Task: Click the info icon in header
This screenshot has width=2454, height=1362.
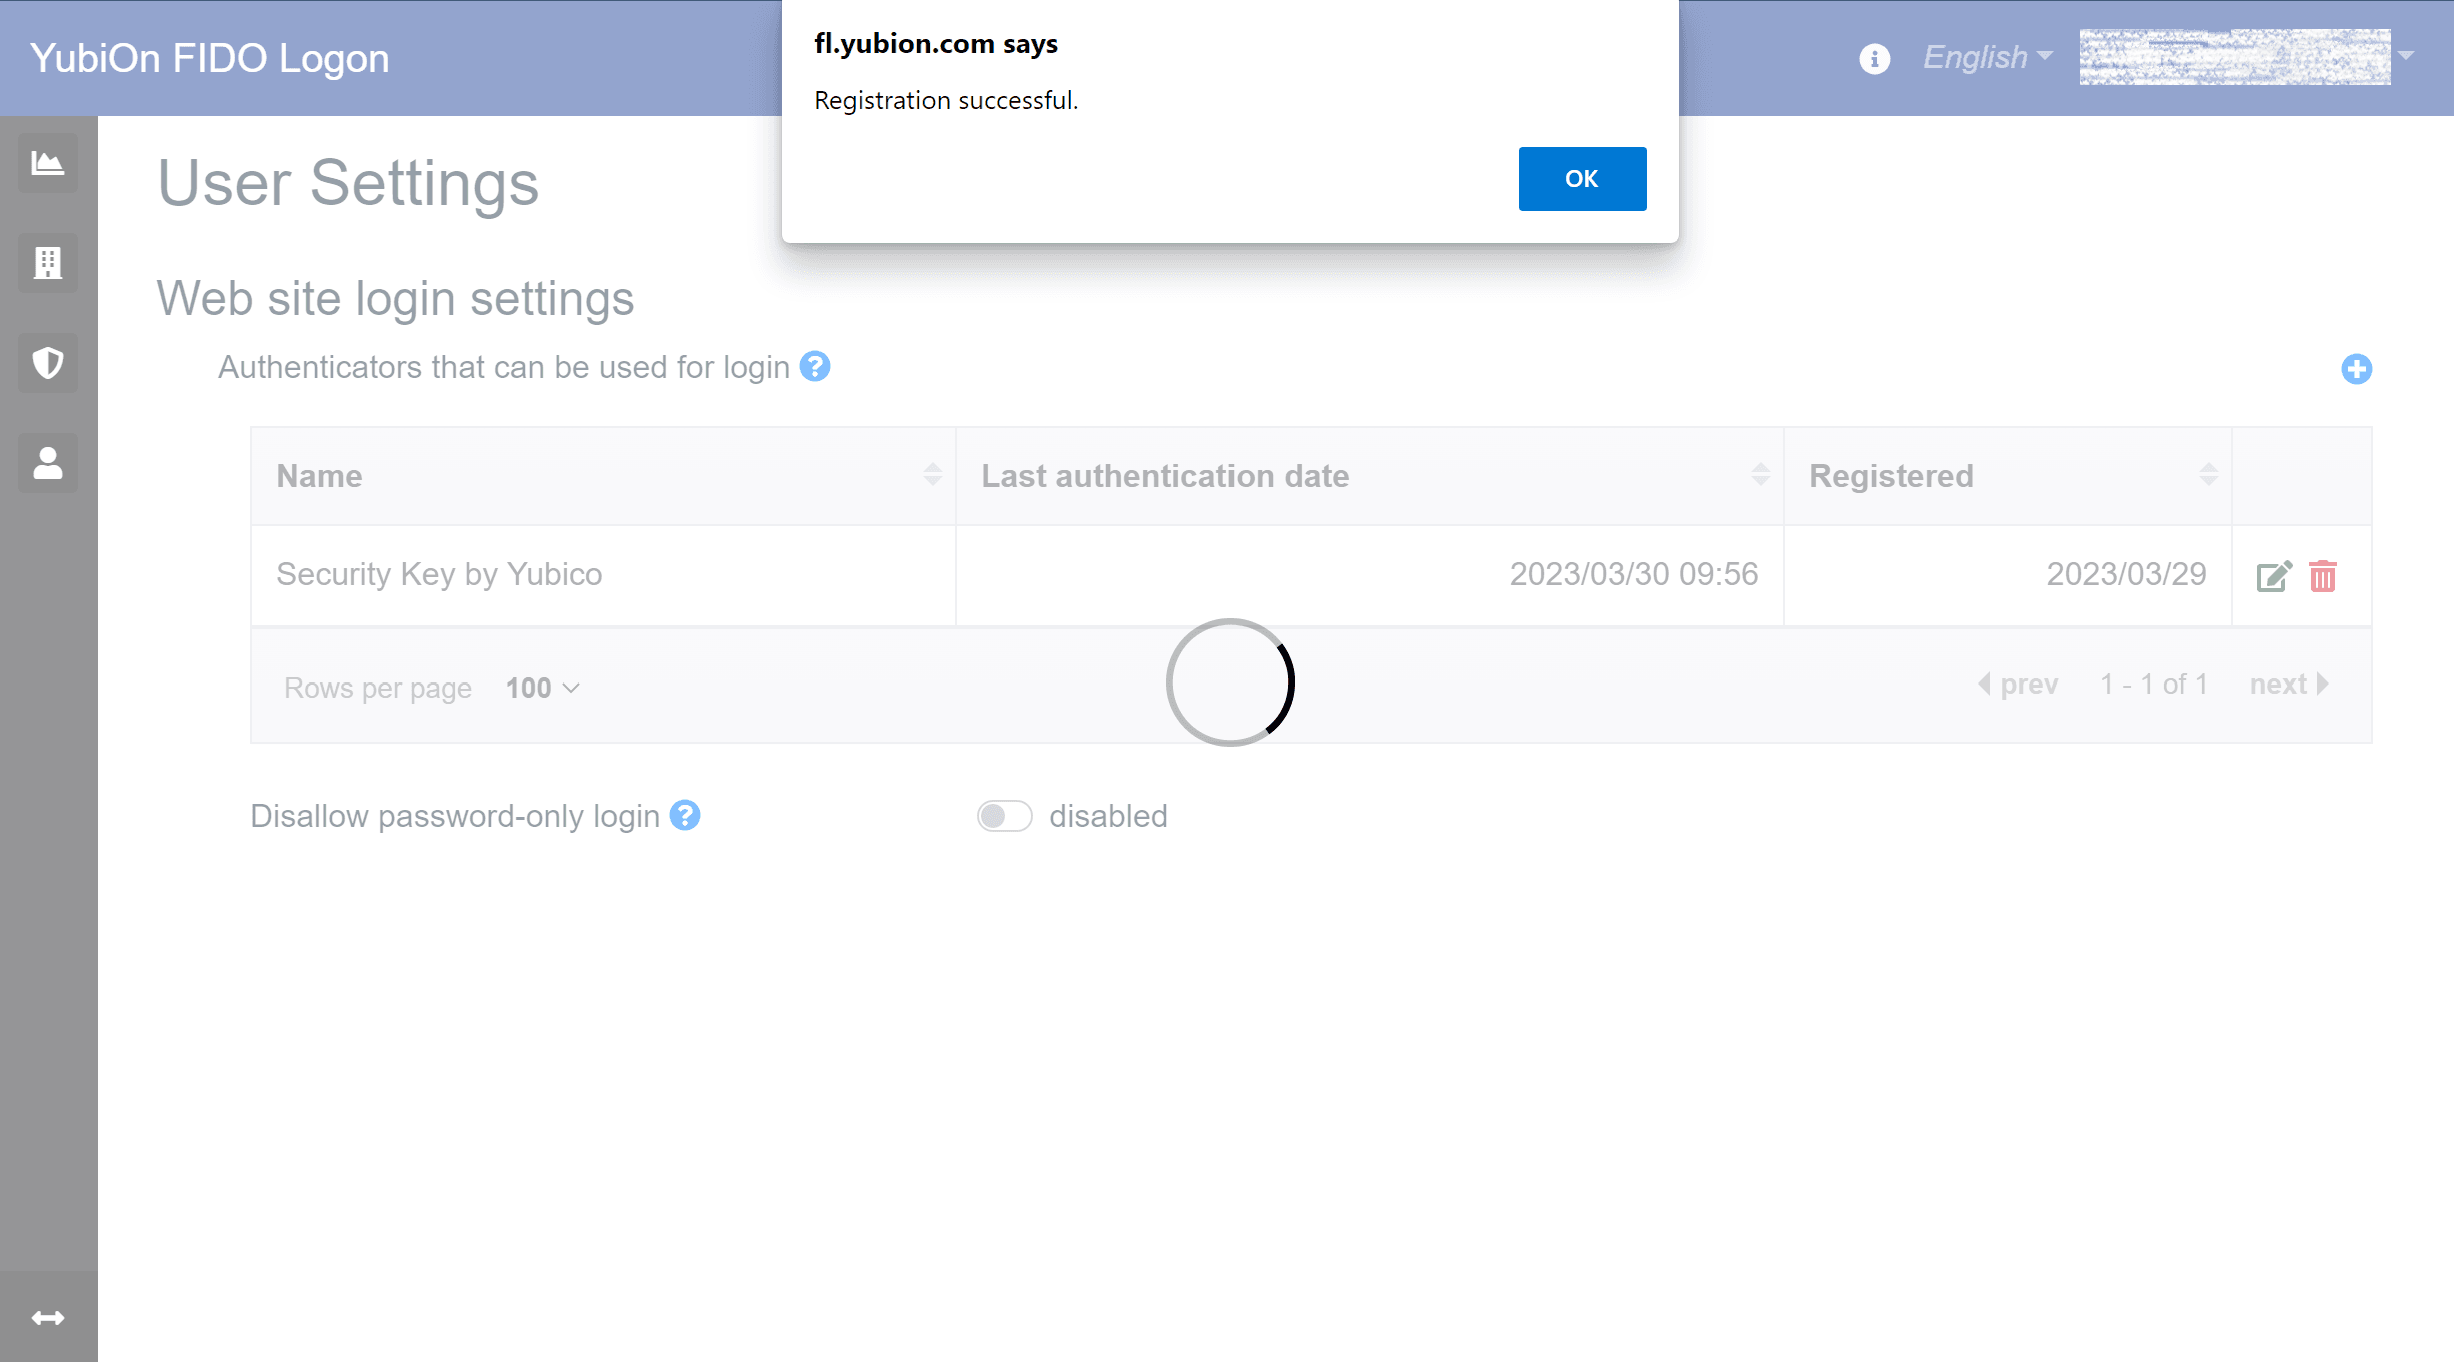Action: click(1875, 59)
